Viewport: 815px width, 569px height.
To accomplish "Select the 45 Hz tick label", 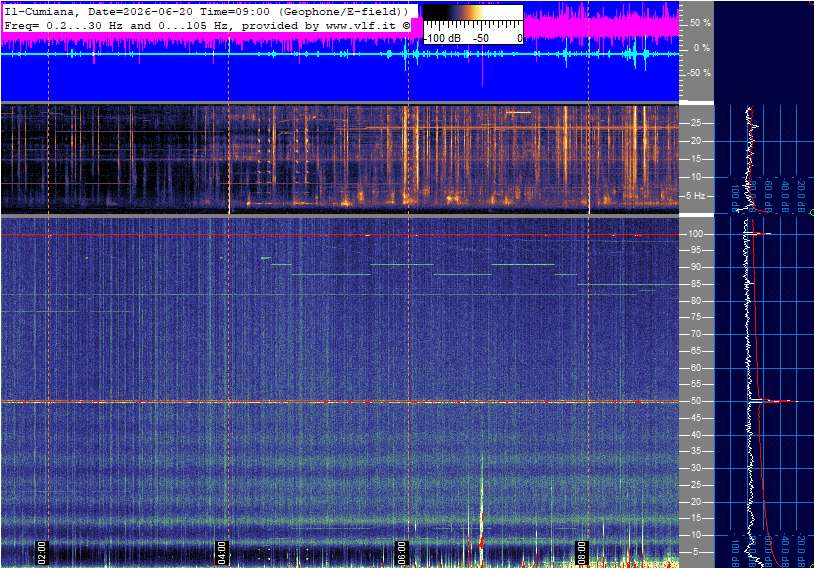I will click(x=695, y=418).
